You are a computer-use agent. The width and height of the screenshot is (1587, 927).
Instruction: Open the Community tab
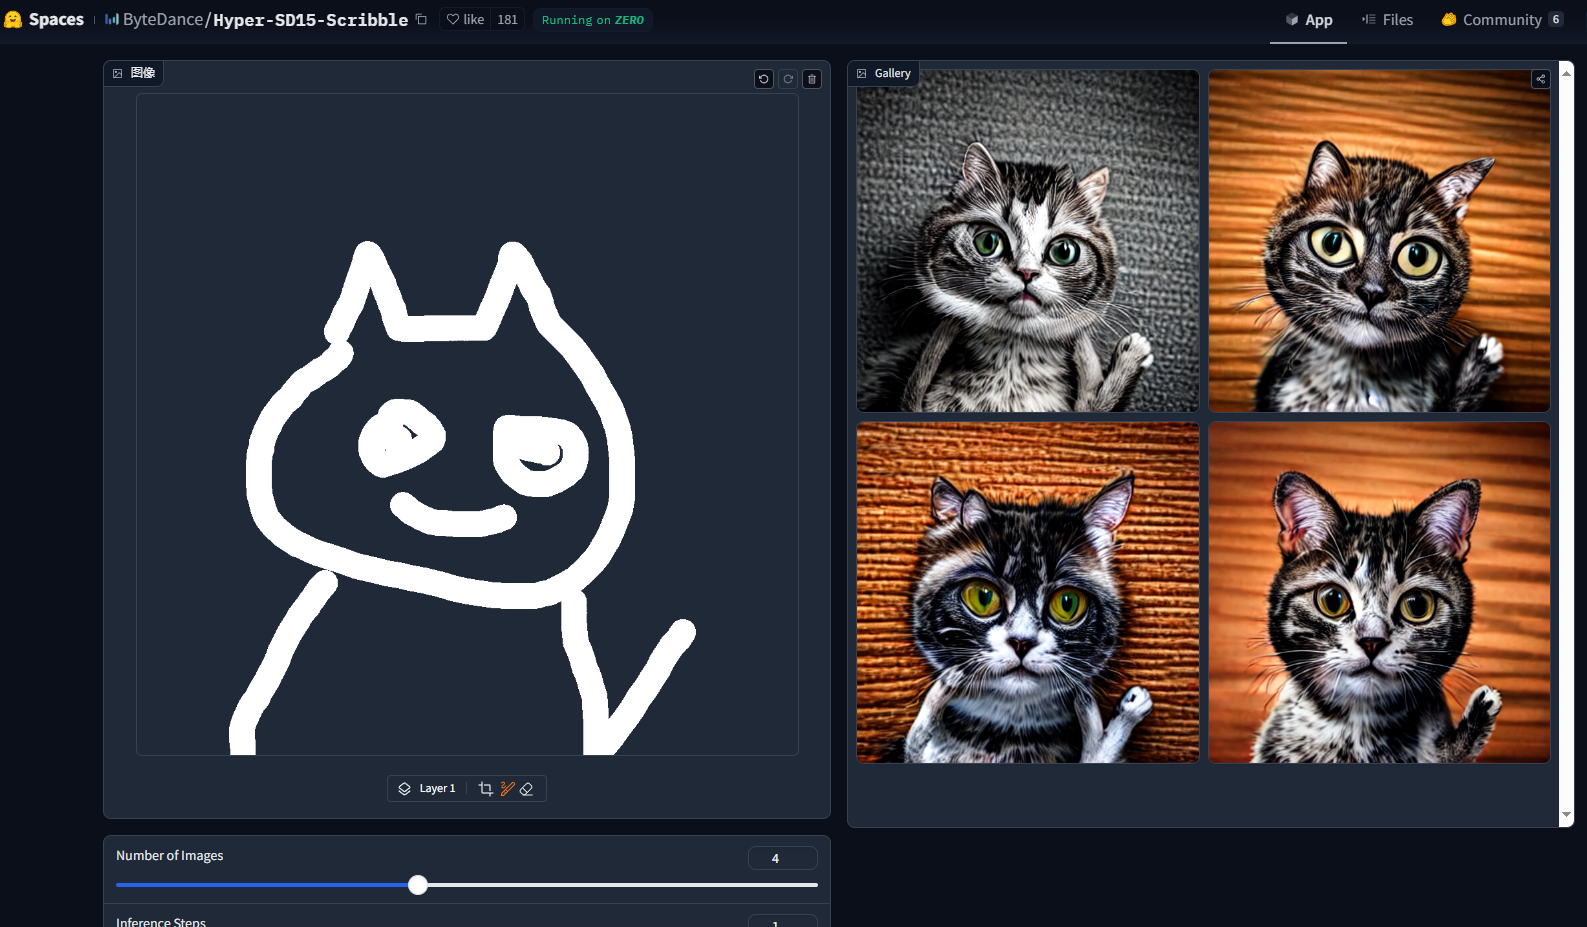[x=1501, y=20]
